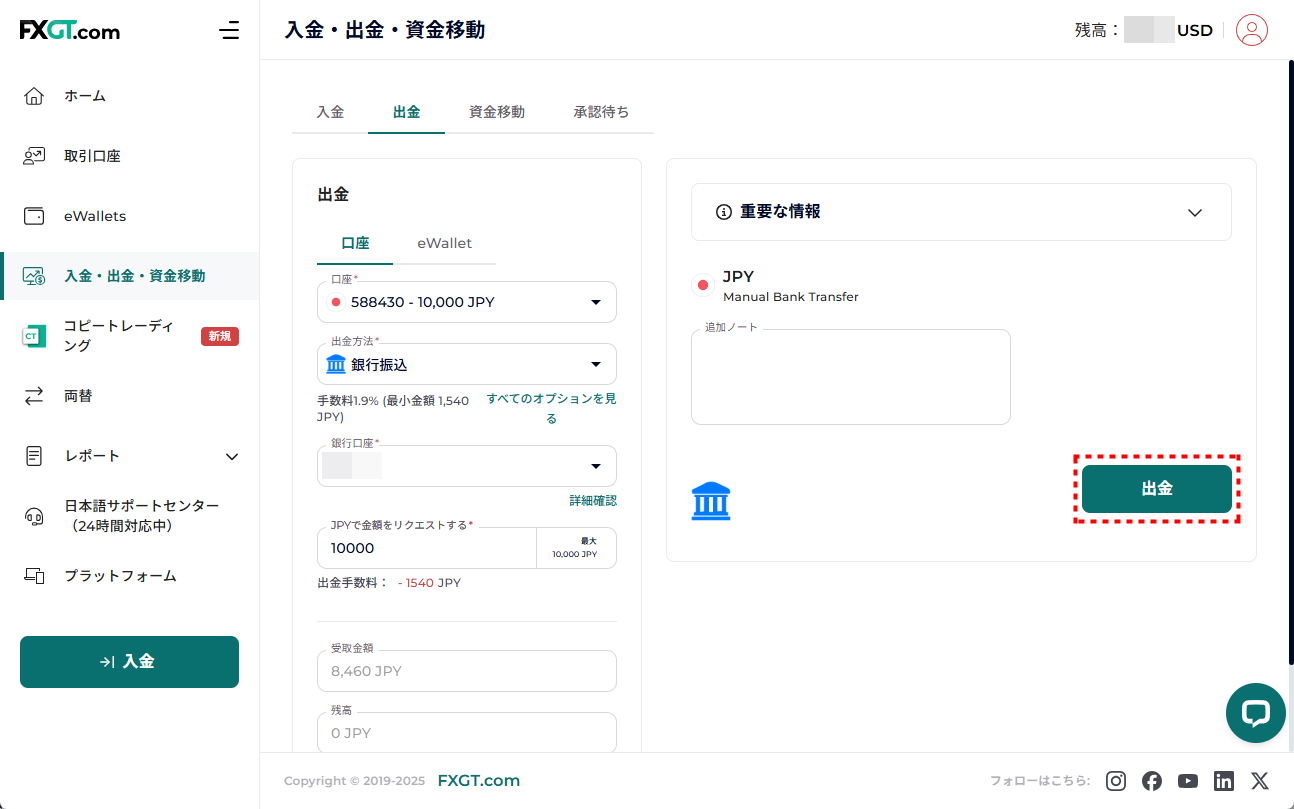This screenshot has width=1294, height=809.
Task: Switch to the 入金 tab
Action: coord(330,112)
